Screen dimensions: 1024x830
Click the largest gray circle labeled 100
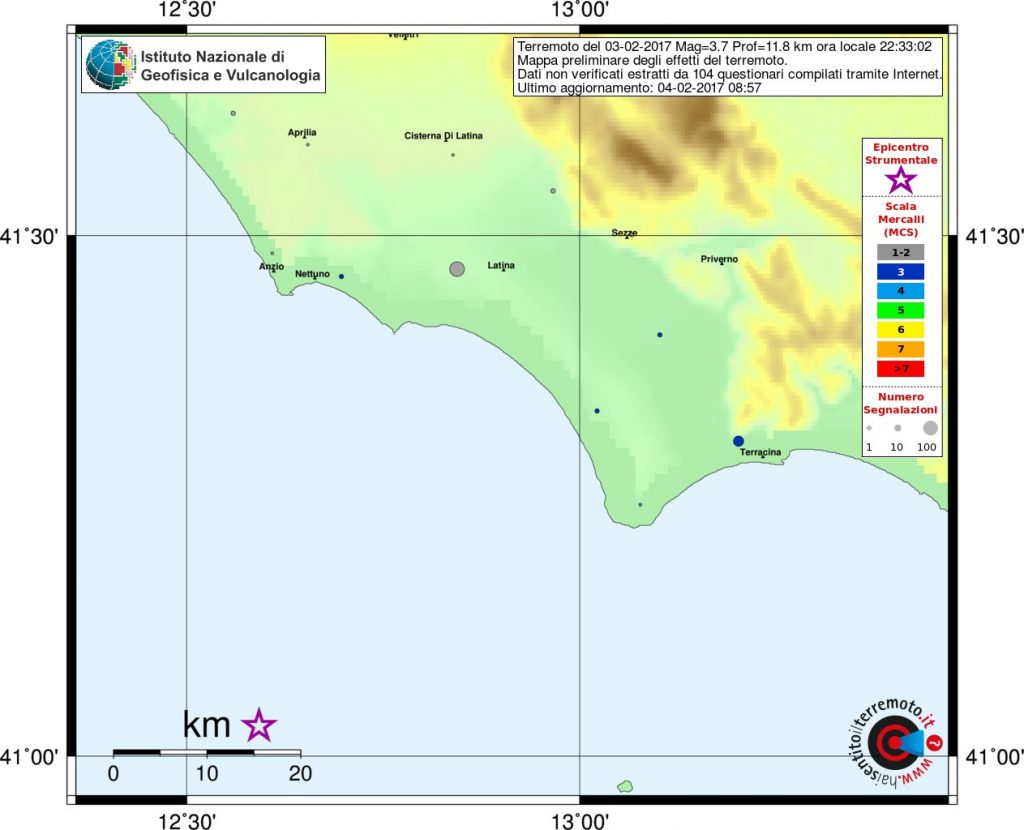pyautogui.click(x=930, y=427)
